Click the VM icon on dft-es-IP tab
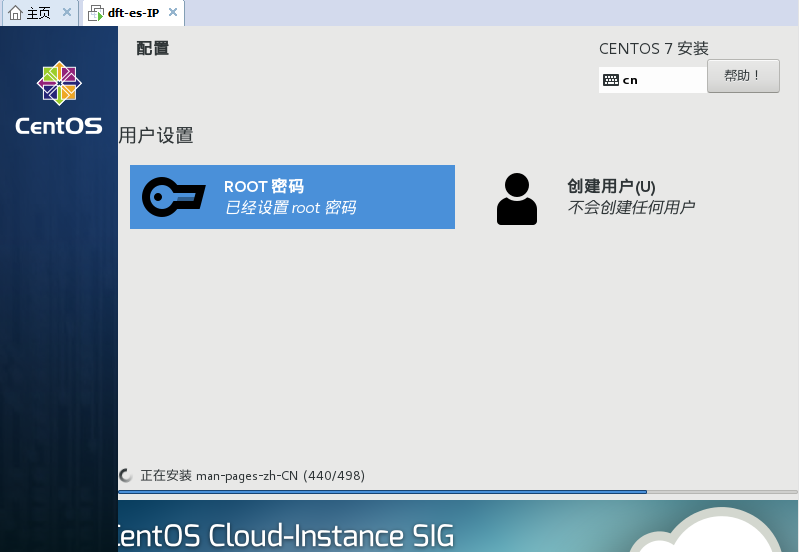Image resolution: width=800 pixels, height=552 pixels. point(95,13)
